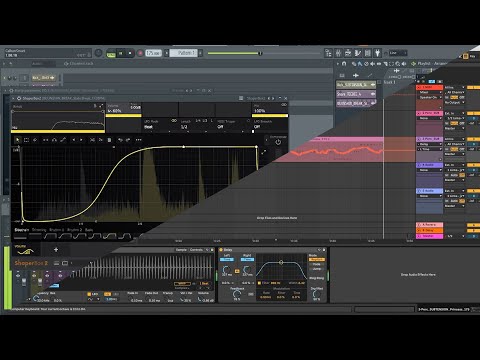Toggle the Delay filter enable square
Viewport: 480px width, 360px height.
pos(259,283)
